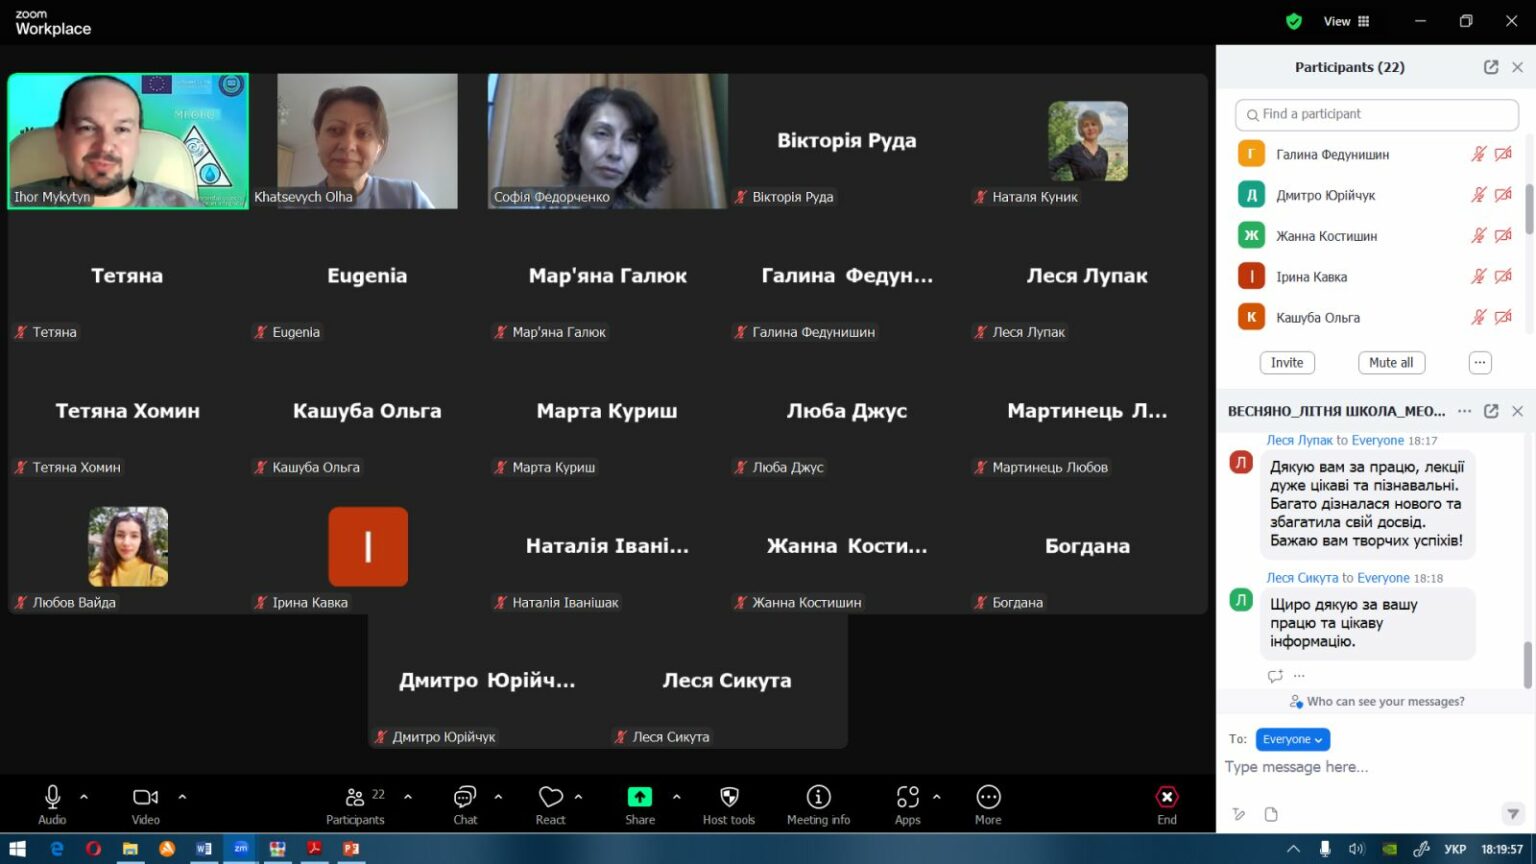Unmute Галина Федунишин in participants list
Screen dimensions: 1536x864
point(1478,154)
